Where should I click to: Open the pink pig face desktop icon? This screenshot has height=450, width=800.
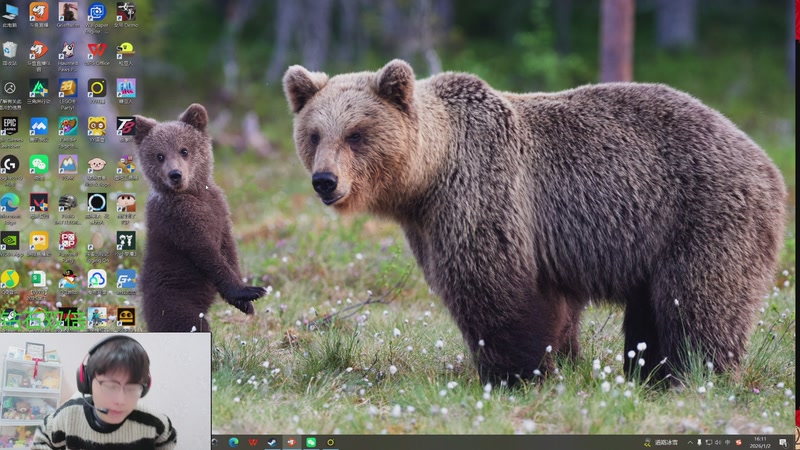(97, 170)
